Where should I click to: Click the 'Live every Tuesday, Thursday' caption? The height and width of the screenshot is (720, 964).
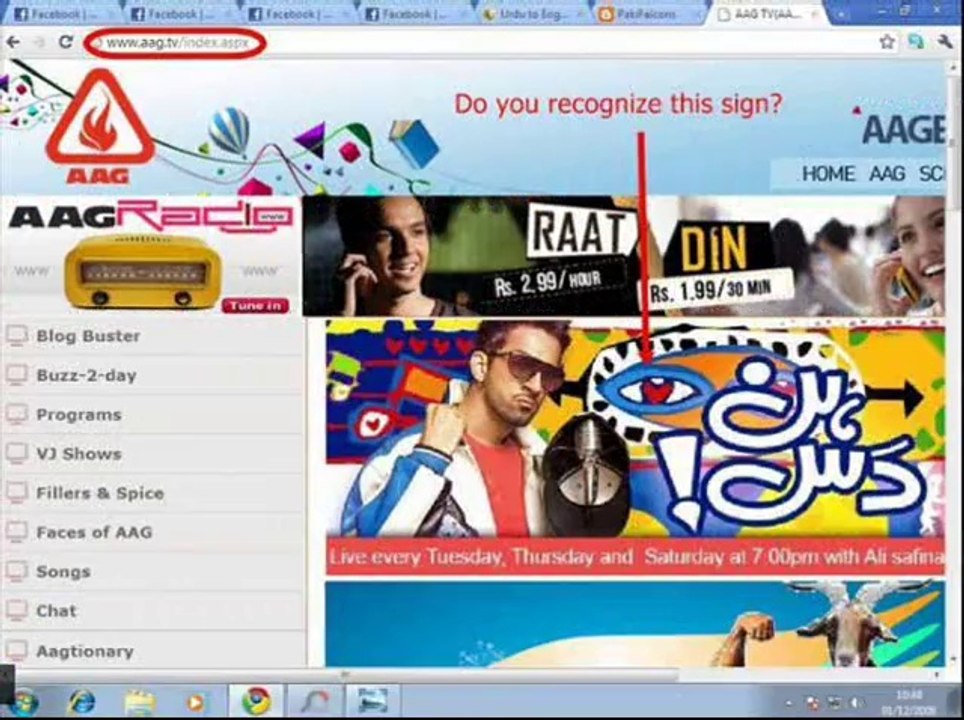tap(635, 557)
